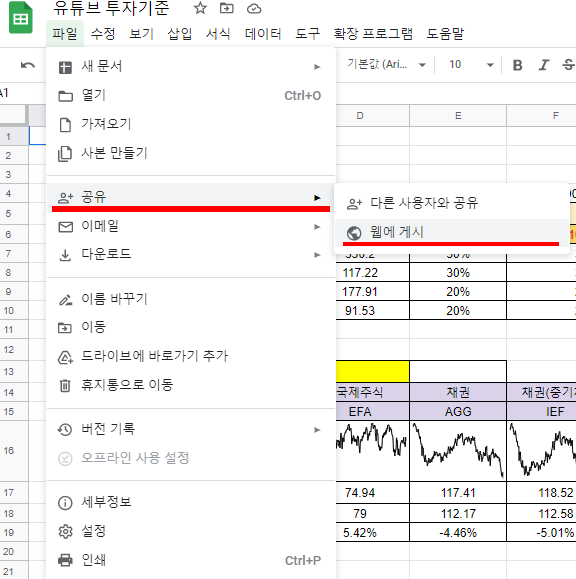Screen dimensions: 576x579
Task: Select the 이메일 menu entry
Action: [191, 226]
